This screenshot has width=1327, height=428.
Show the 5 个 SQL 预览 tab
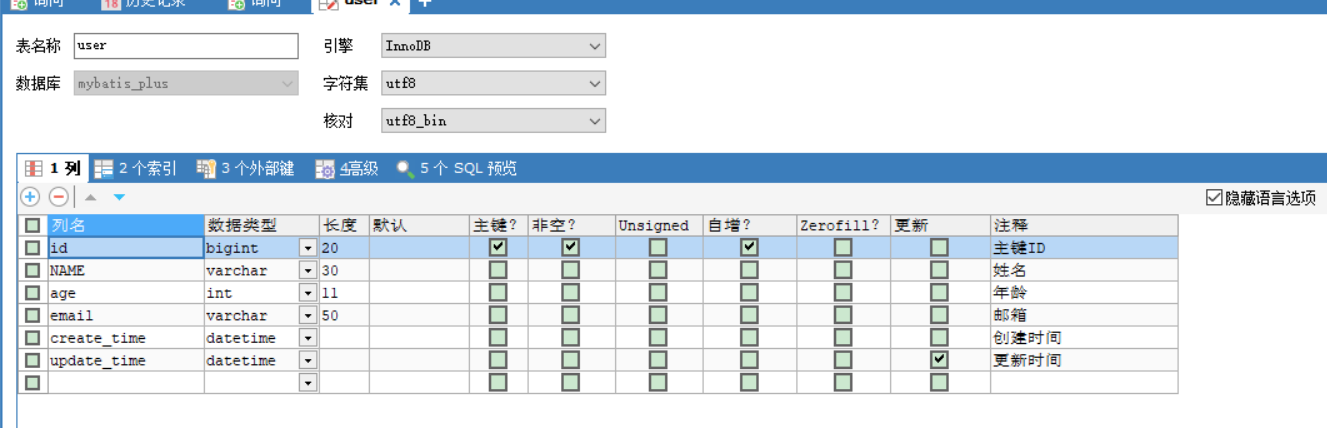click(x=457, y=169)
